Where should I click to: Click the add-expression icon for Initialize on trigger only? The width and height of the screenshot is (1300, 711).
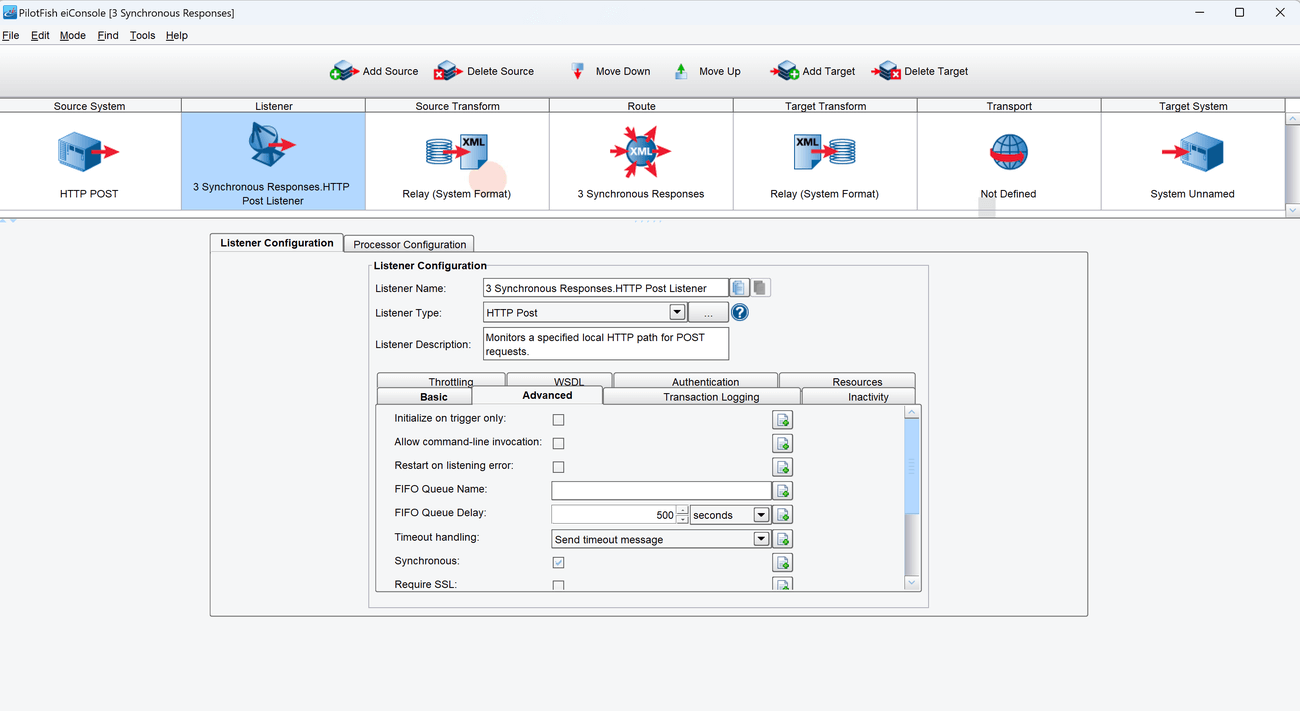783,420
